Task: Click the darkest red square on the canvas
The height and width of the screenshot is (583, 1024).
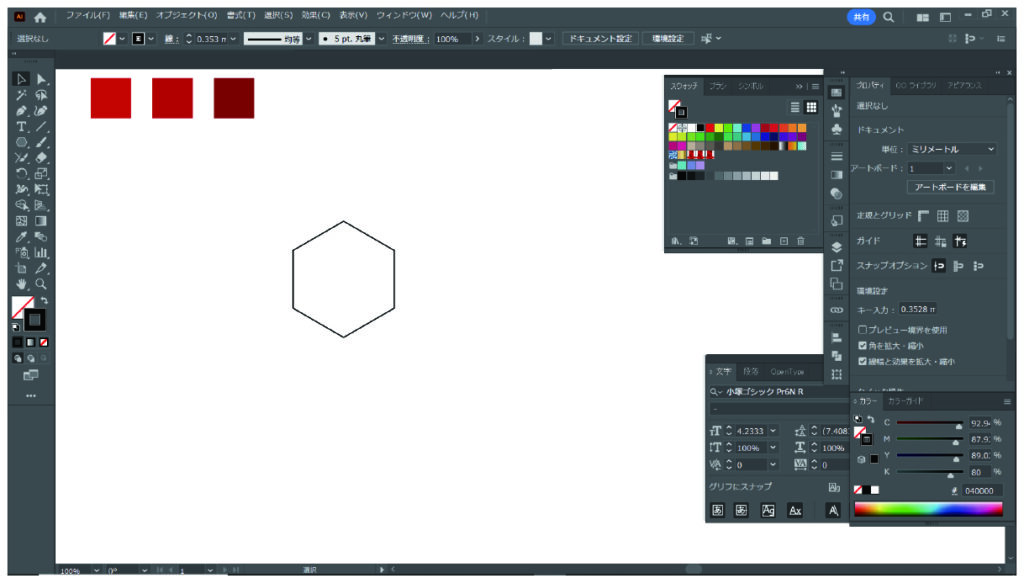Action: tap(234, 98)
